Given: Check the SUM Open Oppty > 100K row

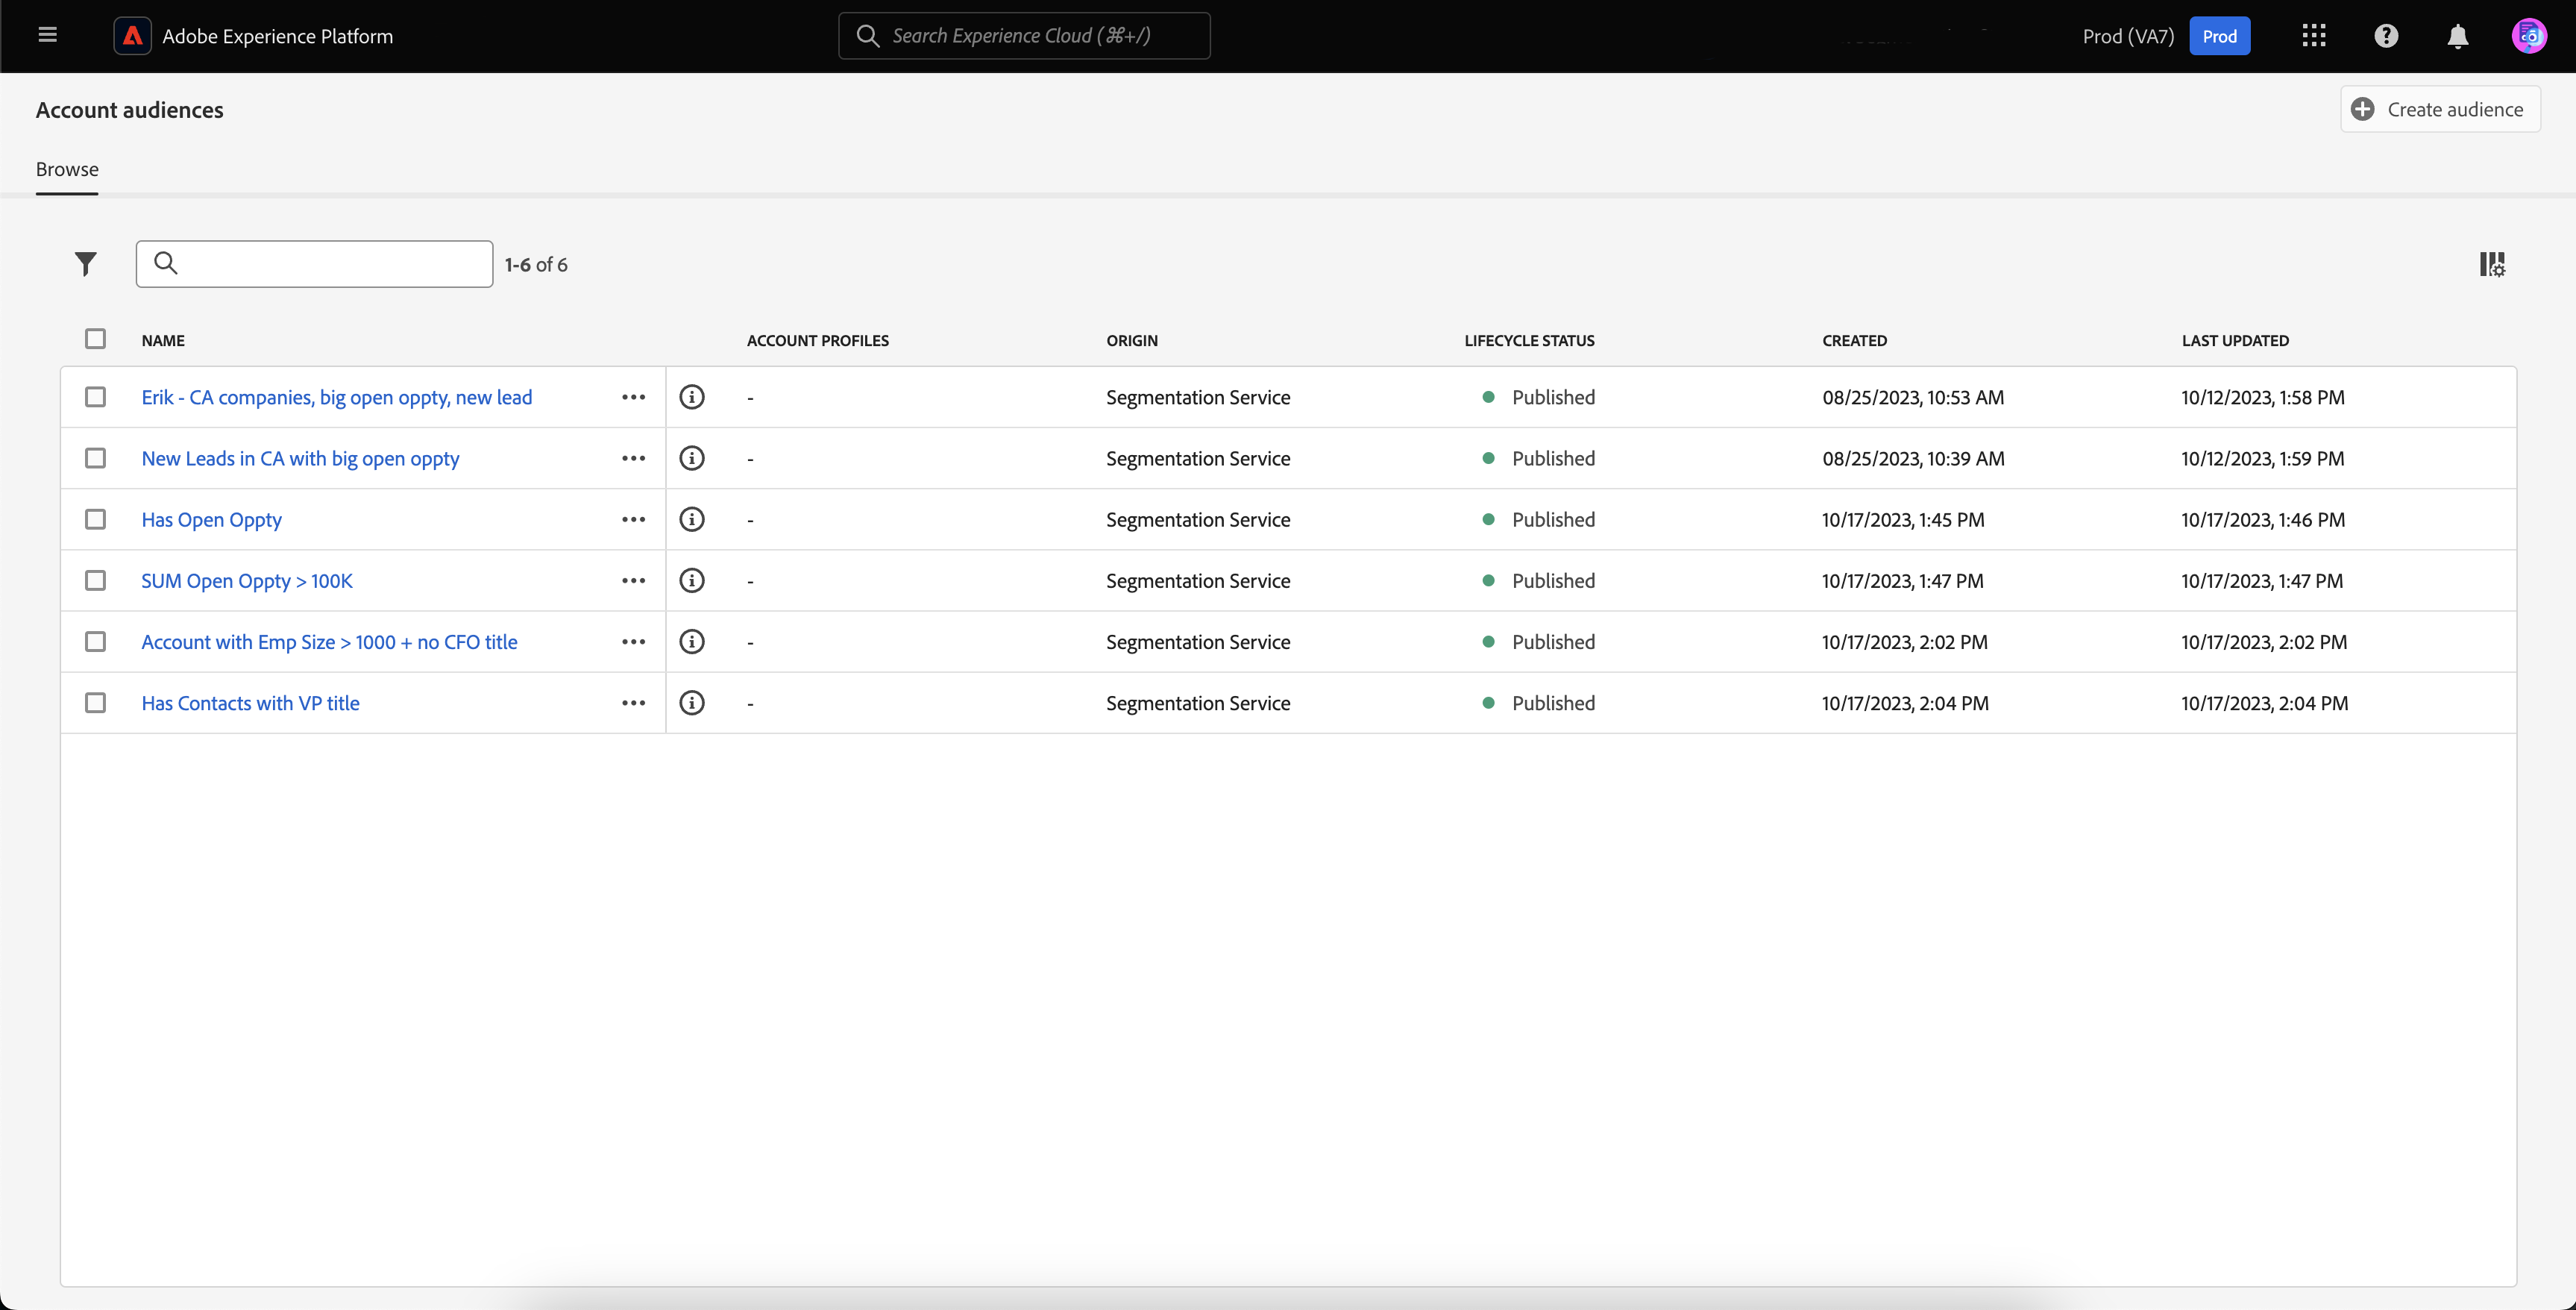Looking at the screenshot, I should [95, 581].
